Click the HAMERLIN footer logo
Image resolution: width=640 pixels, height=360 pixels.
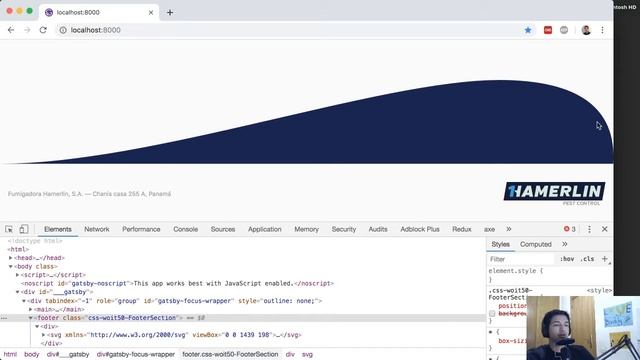(554, 193)
